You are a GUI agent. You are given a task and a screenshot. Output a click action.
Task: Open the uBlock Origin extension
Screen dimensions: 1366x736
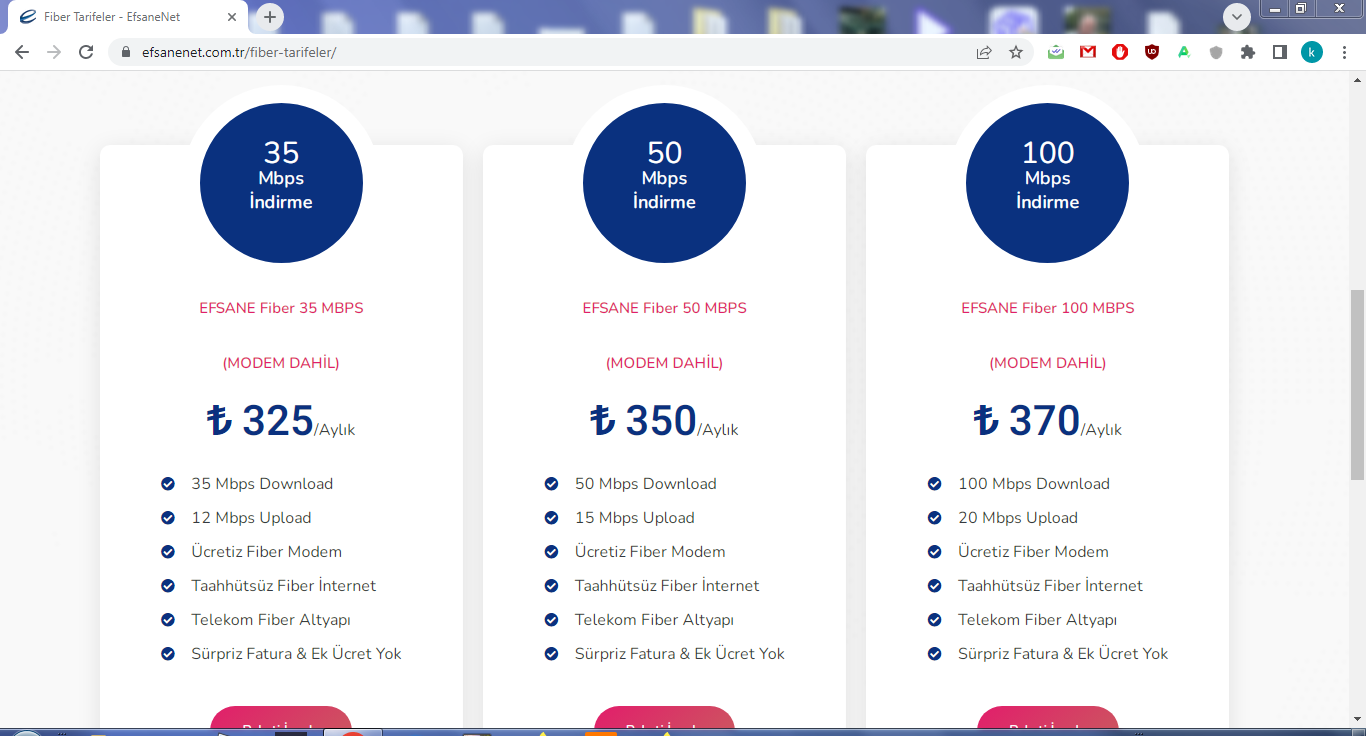(x=1152, y=52)
